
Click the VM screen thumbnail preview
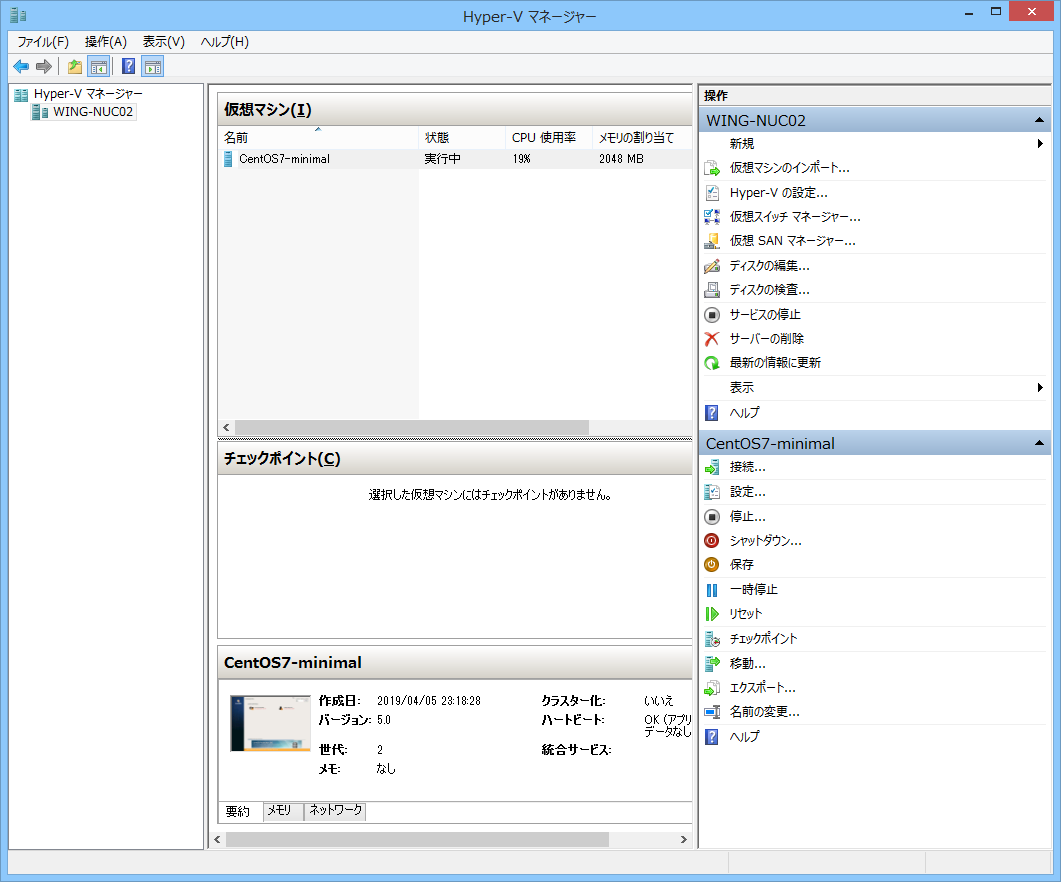coord(270,724)
